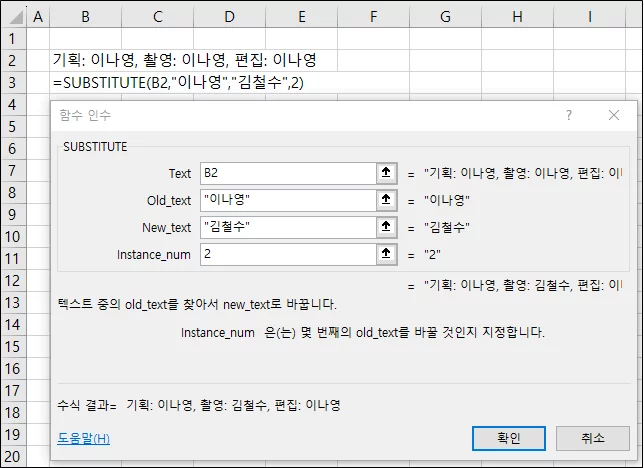Select column C header

click(x=157, y=17)
